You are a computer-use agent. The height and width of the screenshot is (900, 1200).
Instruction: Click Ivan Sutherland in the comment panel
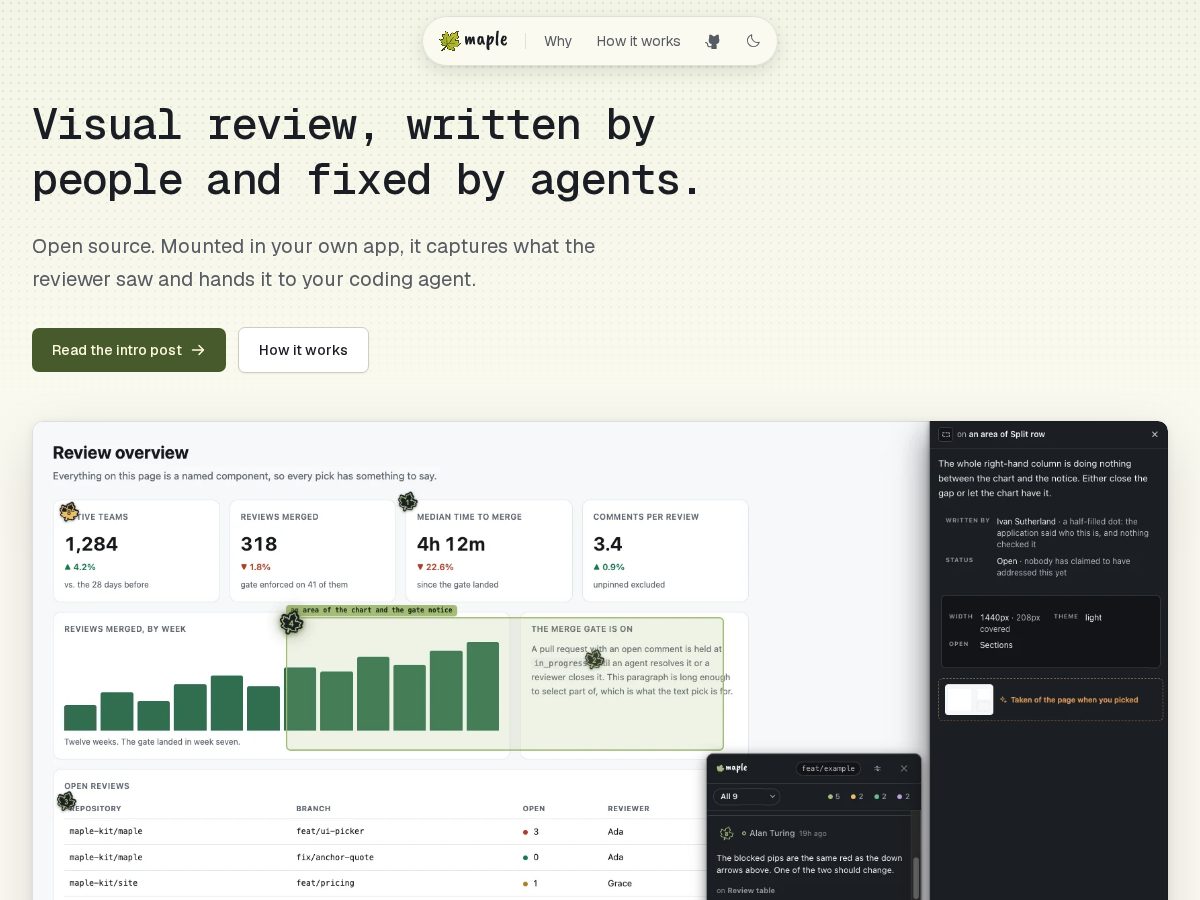pos(1026,521)
